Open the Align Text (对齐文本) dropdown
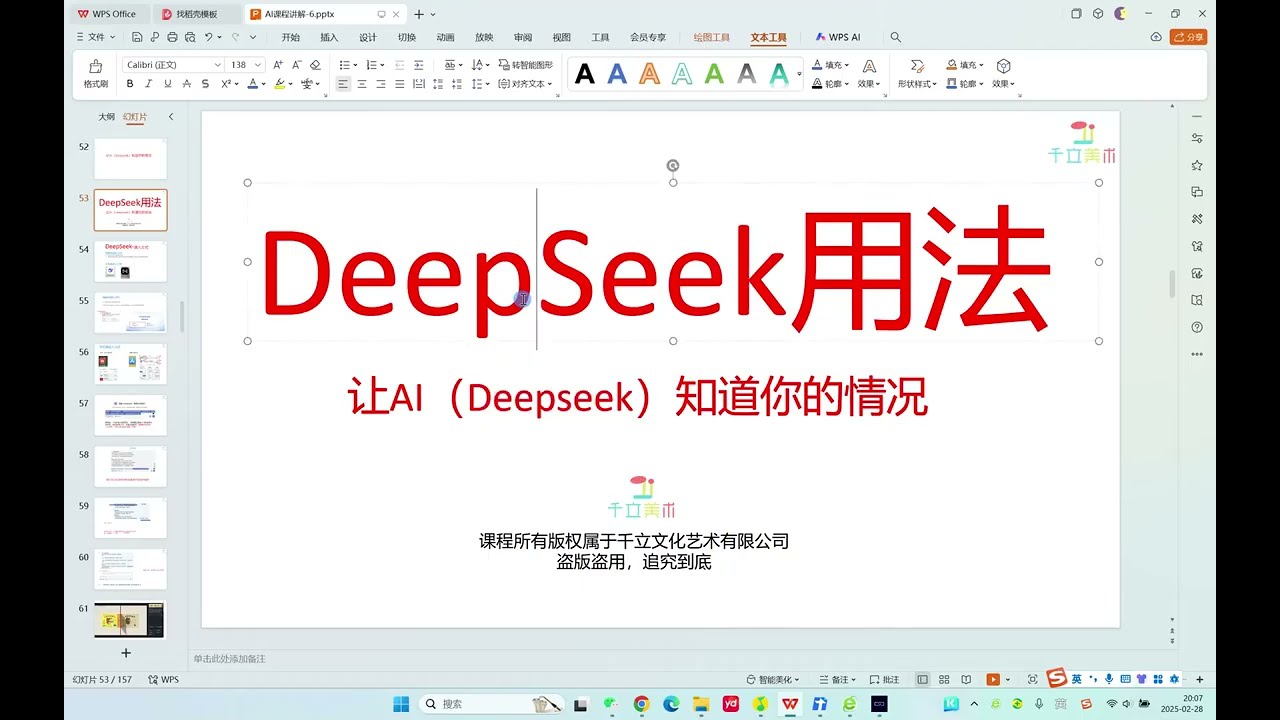The height and width of the screenshot is (720, 1280). 526,84
